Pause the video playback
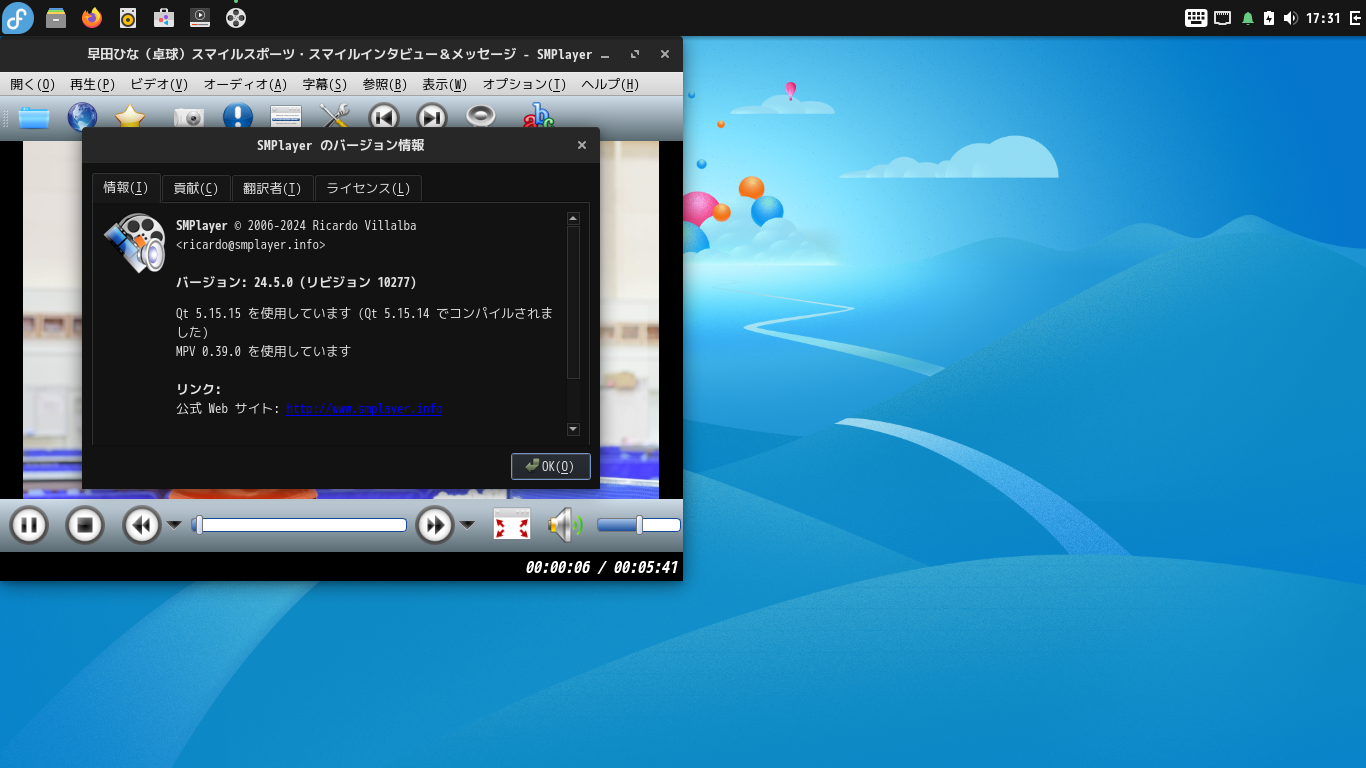Viewport: 1366px width, 768px height. (29, 525)
